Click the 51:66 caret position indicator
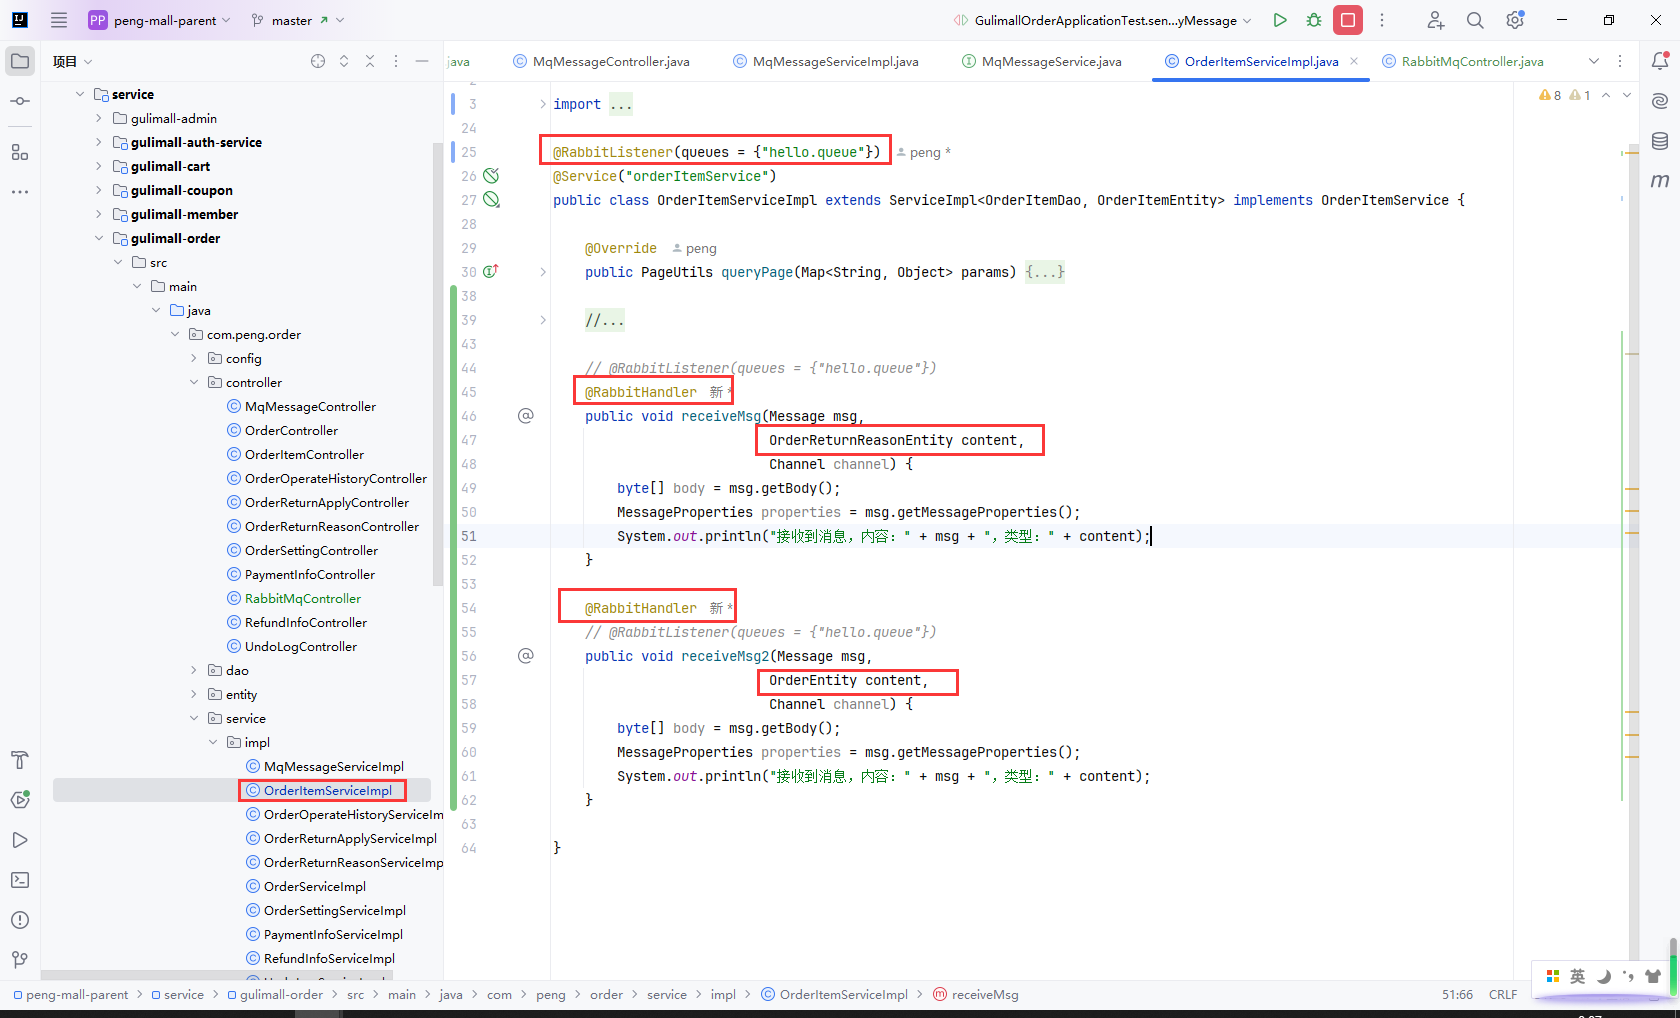The width and height of the screenshot is (1680, 1018). [1457, 994]
